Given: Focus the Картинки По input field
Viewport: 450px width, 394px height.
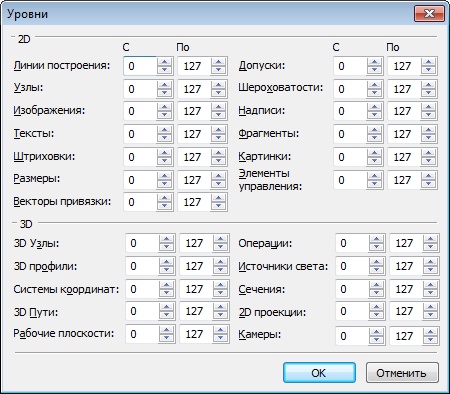Looking at the screenshot, I should [404, 157].
